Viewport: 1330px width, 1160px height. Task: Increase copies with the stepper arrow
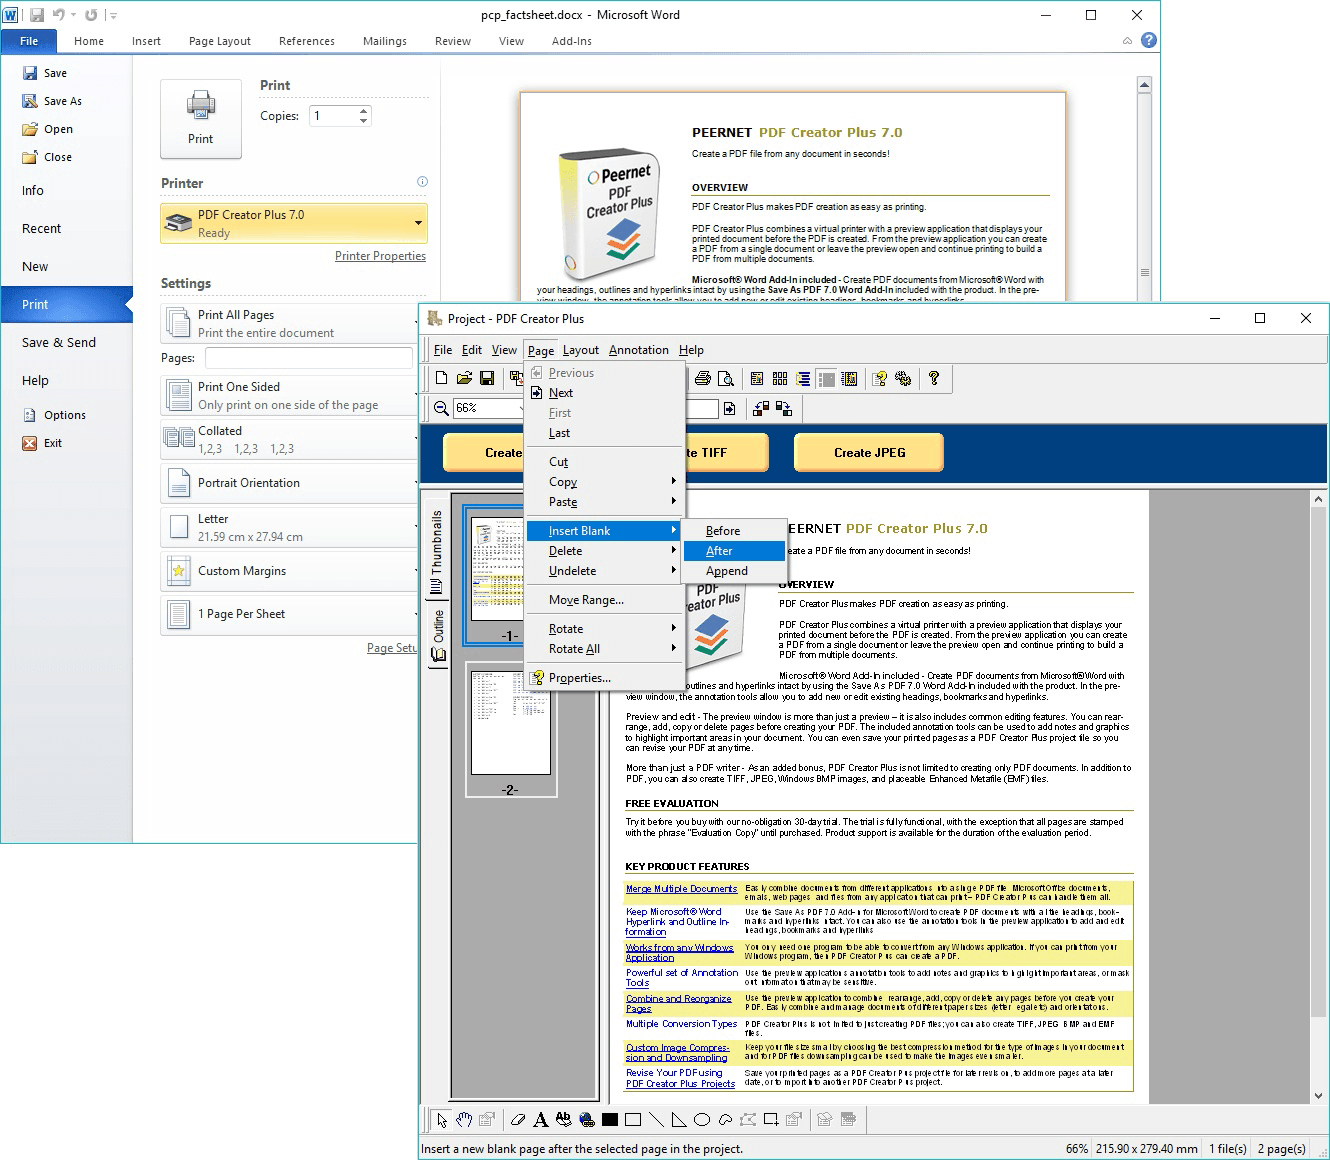(x=363, y=110)
